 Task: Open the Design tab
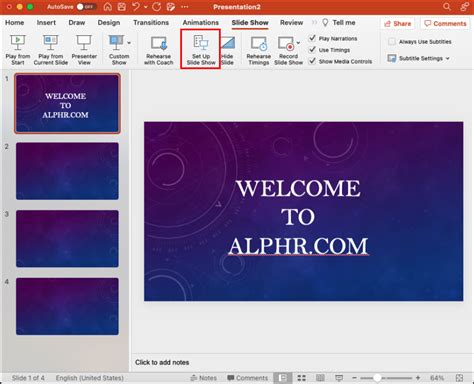pyautogui.click(x=109, y=23)
